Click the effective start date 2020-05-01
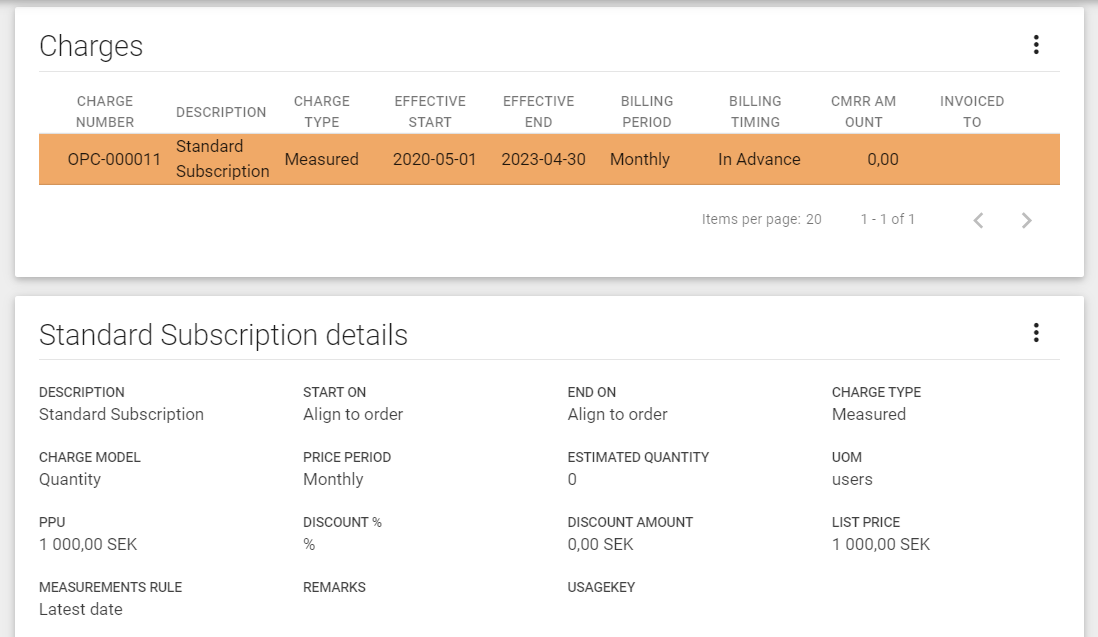This screenshot has width=1098, height=637. (x=434, y=160)
